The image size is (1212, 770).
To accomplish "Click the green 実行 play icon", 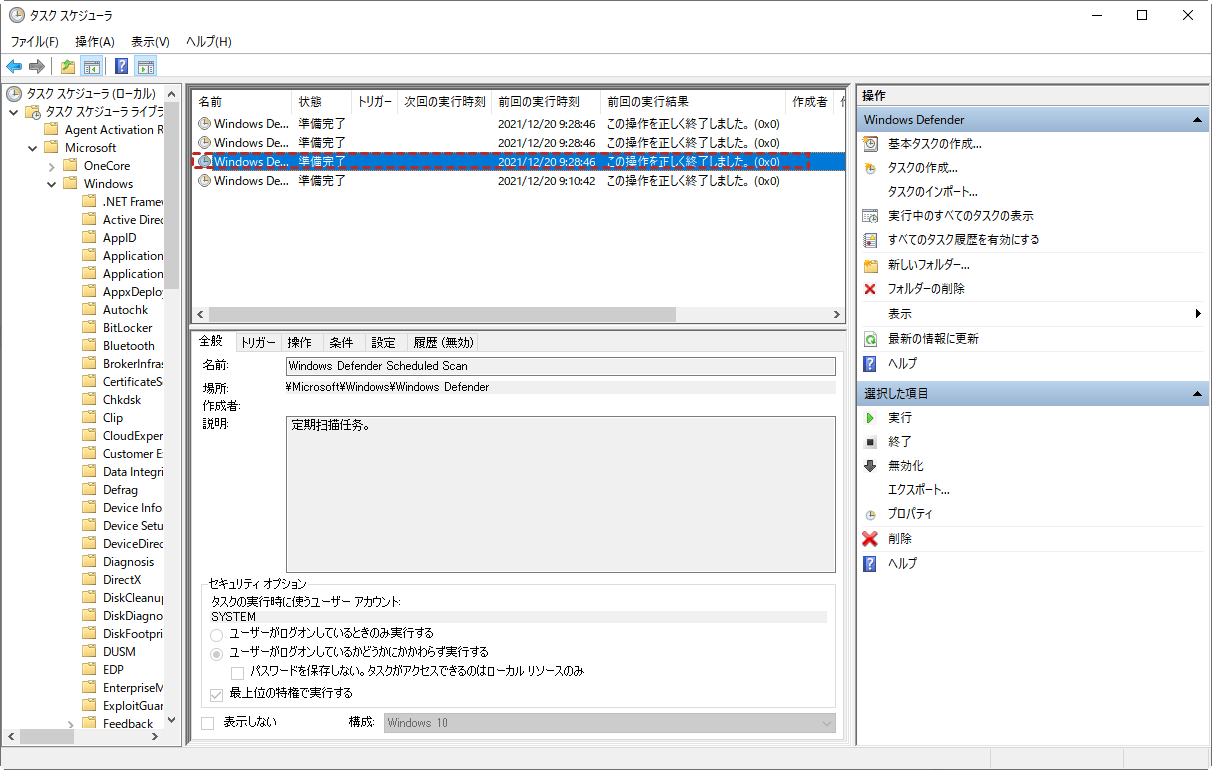I will [870, 418].
